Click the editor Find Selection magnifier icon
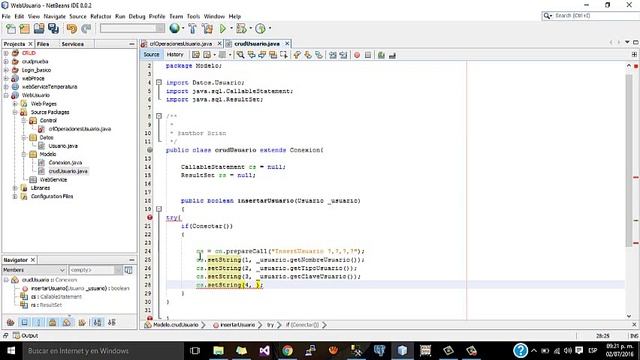 [x=240, y=55]
